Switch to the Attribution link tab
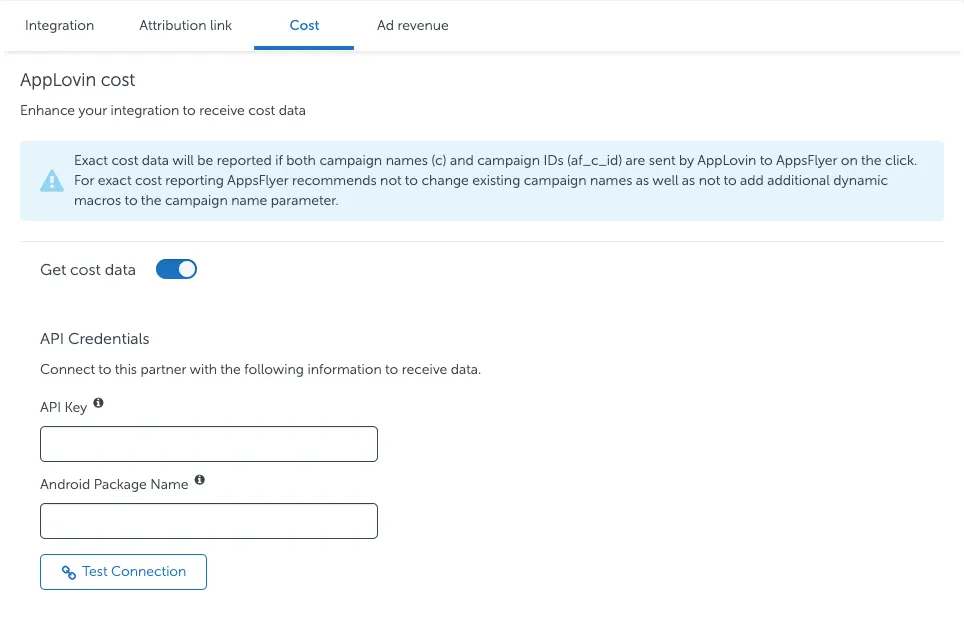Viewport: 964px width, 624px height. tap(185, 25)
